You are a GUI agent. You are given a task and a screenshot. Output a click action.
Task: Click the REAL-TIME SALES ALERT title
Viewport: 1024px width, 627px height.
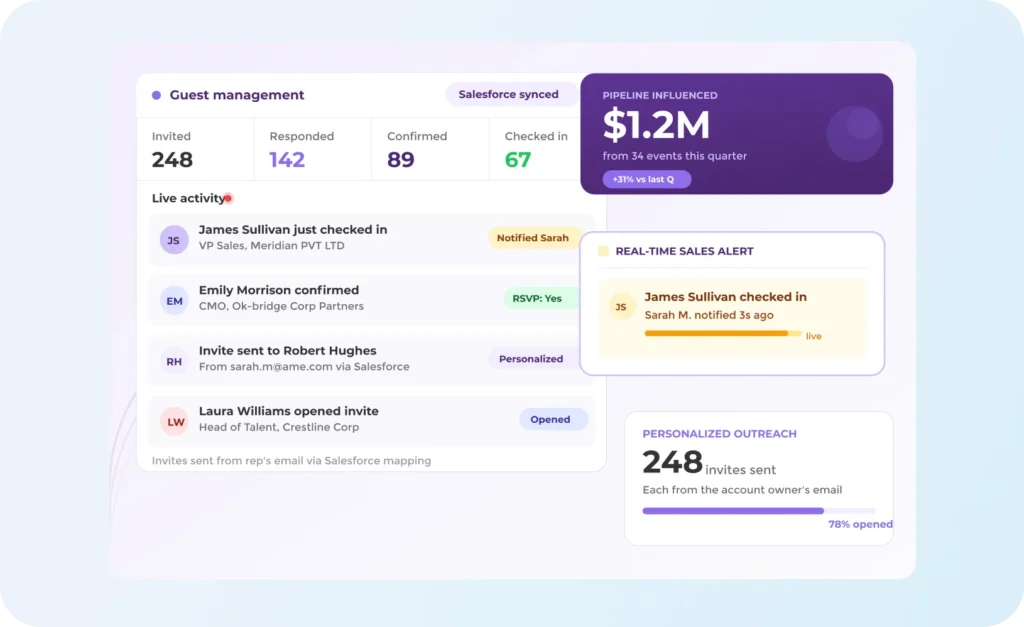(x=684, y=251)
